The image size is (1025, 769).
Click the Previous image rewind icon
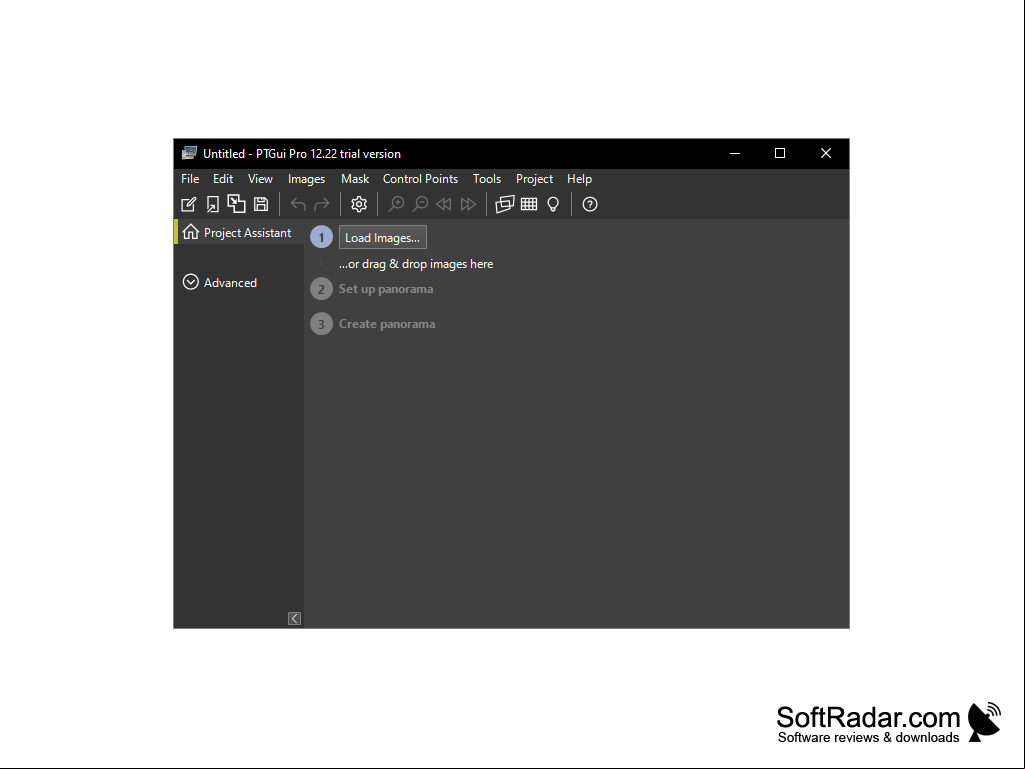(x=444, y=205)
